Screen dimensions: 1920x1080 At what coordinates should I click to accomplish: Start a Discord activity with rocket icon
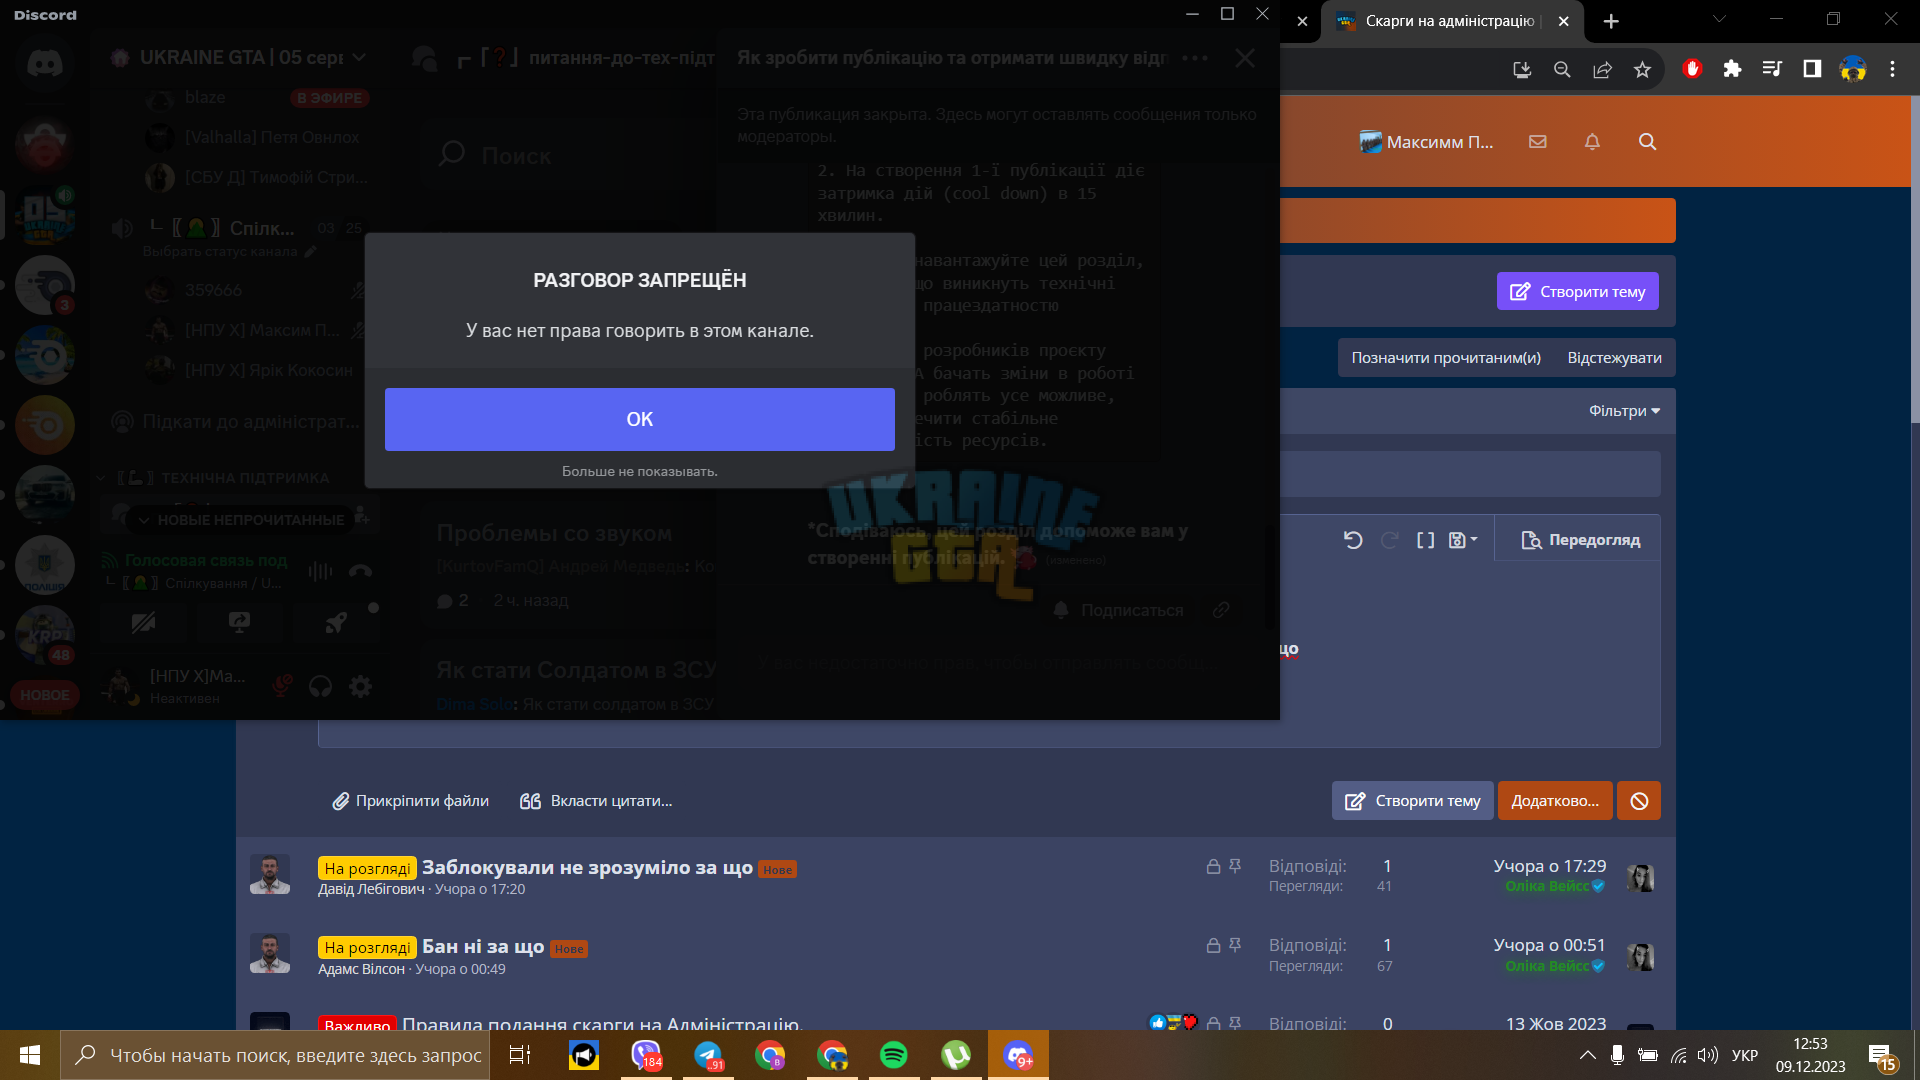tap(336, 623)
